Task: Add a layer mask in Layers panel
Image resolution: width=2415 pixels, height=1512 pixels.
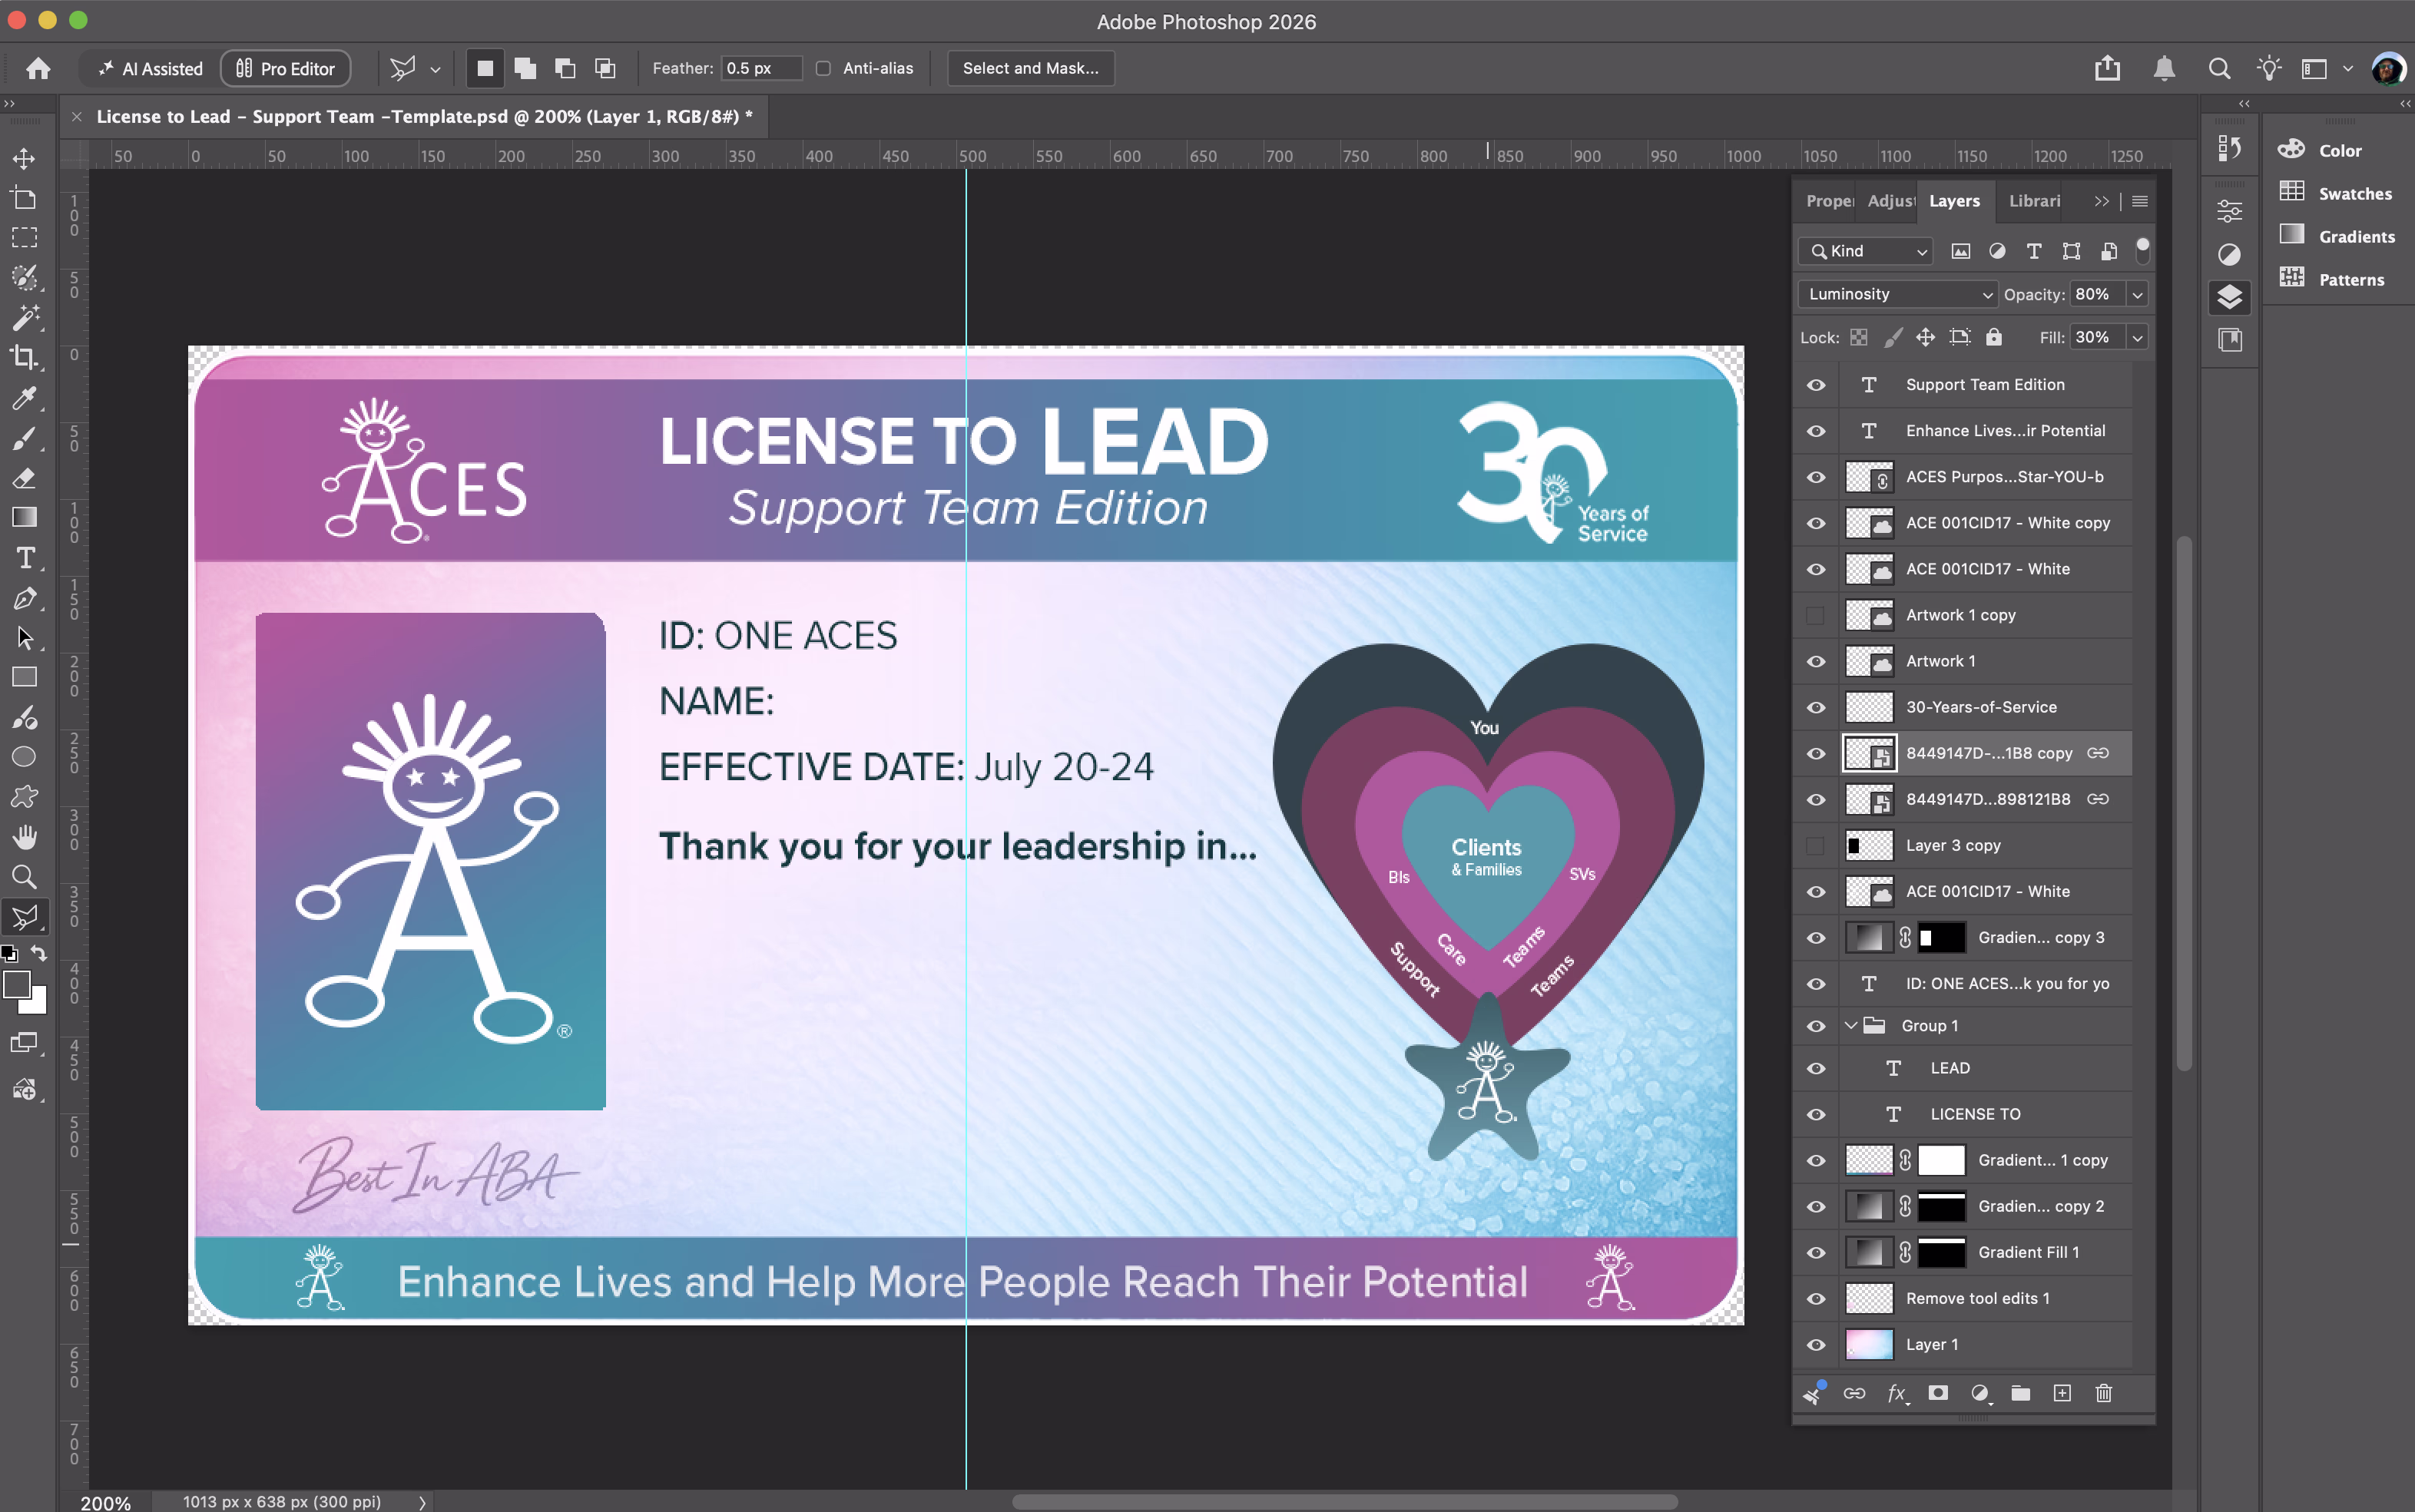Action: pos(1938,1393)
